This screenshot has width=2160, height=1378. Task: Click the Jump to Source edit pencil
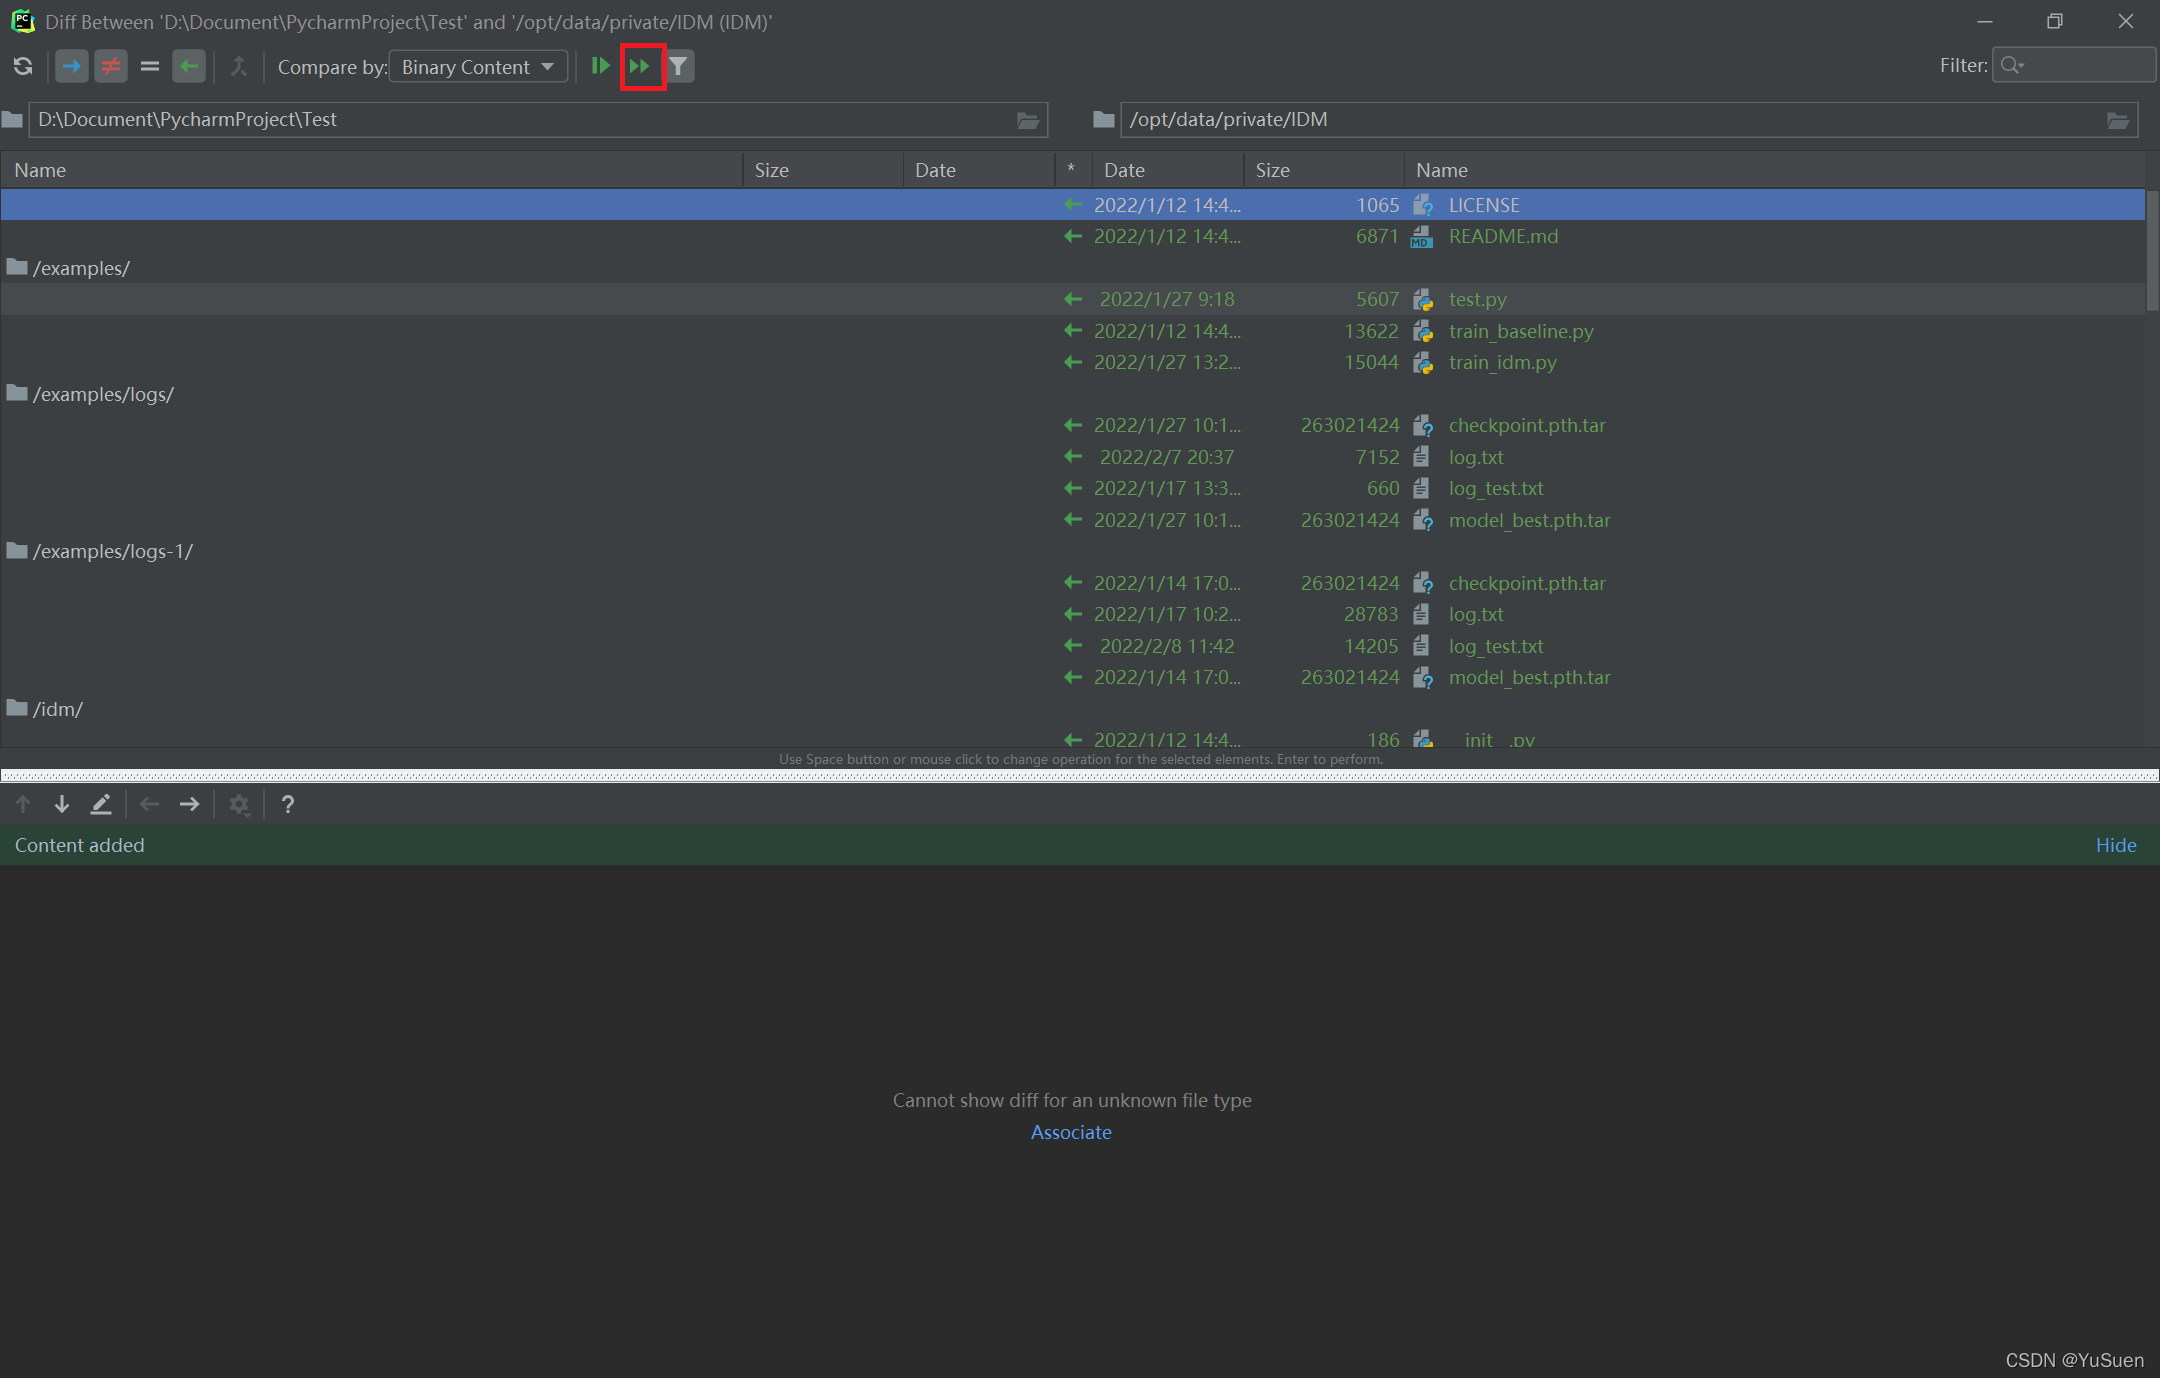[x=101, y=804]
